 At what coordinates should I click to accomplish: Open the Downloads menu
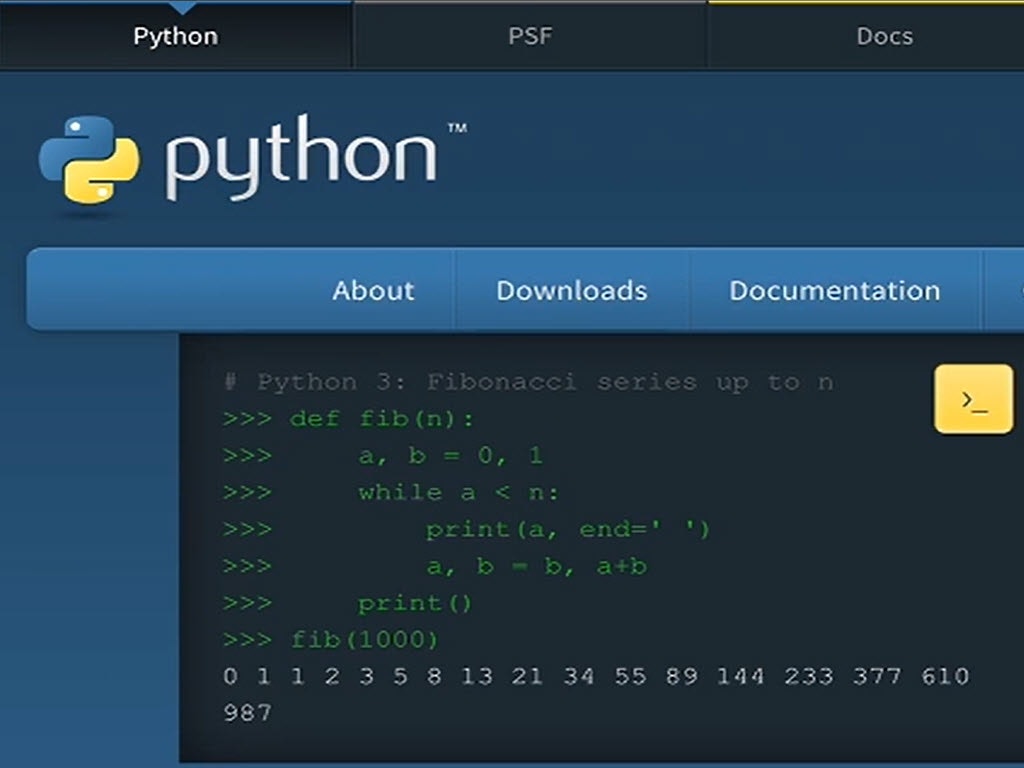571,291
